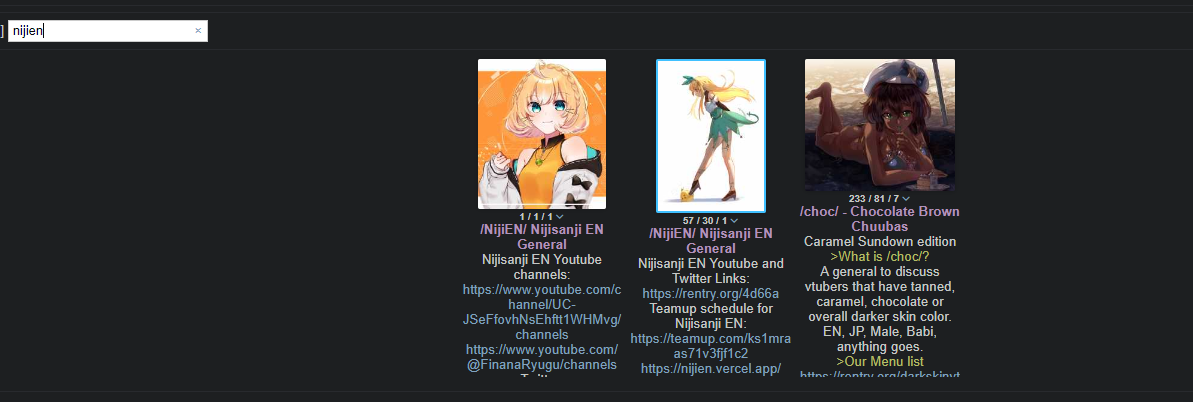Open the menu arrow beside 57 / 30 / 1

click(x=734, y=221)
